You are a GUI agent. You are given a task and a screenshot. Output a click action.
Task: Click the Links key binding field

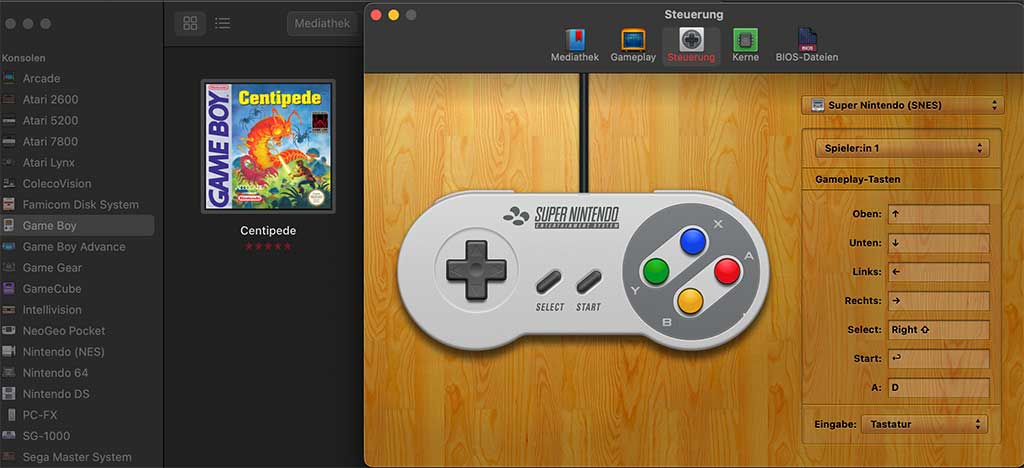[938, 272]
